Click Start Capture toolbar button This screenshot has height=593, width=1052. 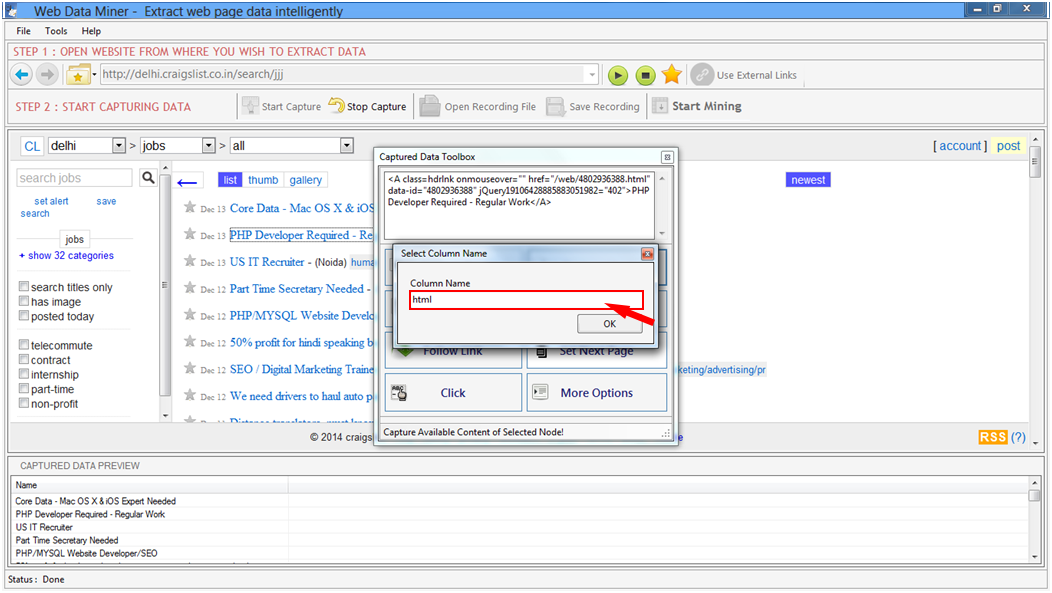[282, 106]
